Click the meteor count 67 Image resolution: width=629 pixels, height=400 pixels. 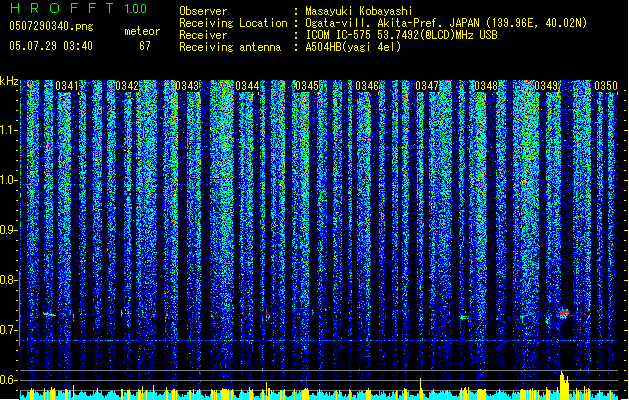pyautogui.click(x=145, y=46)
